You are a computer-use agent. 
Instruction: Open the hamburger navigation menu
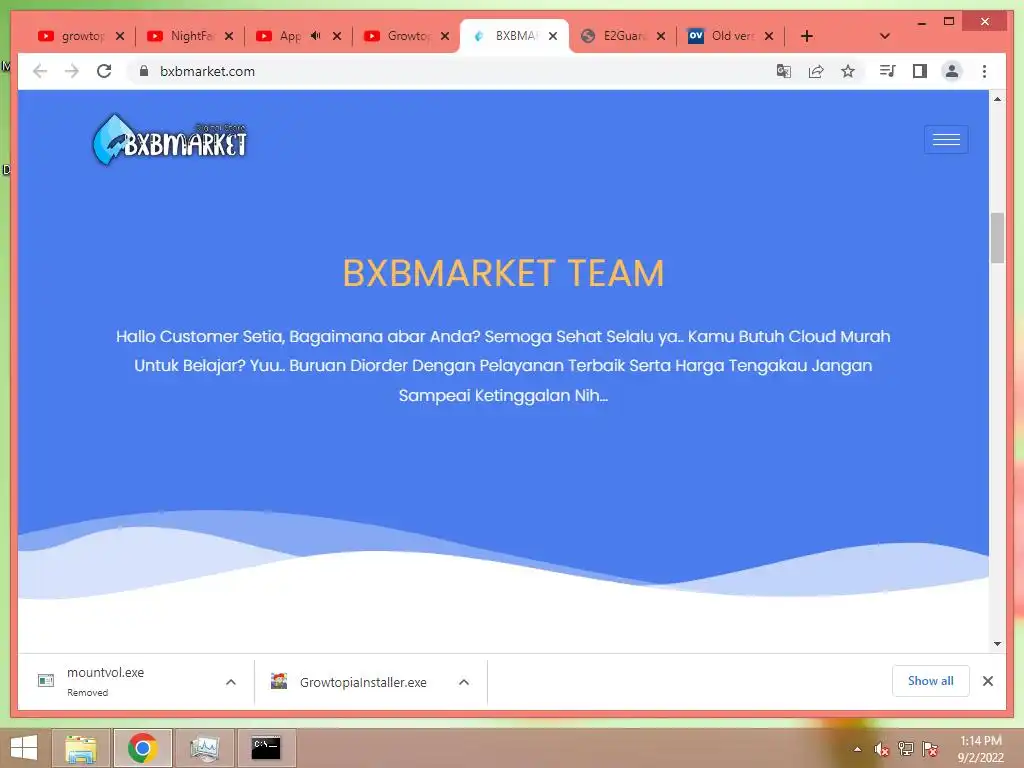(946, 139)
